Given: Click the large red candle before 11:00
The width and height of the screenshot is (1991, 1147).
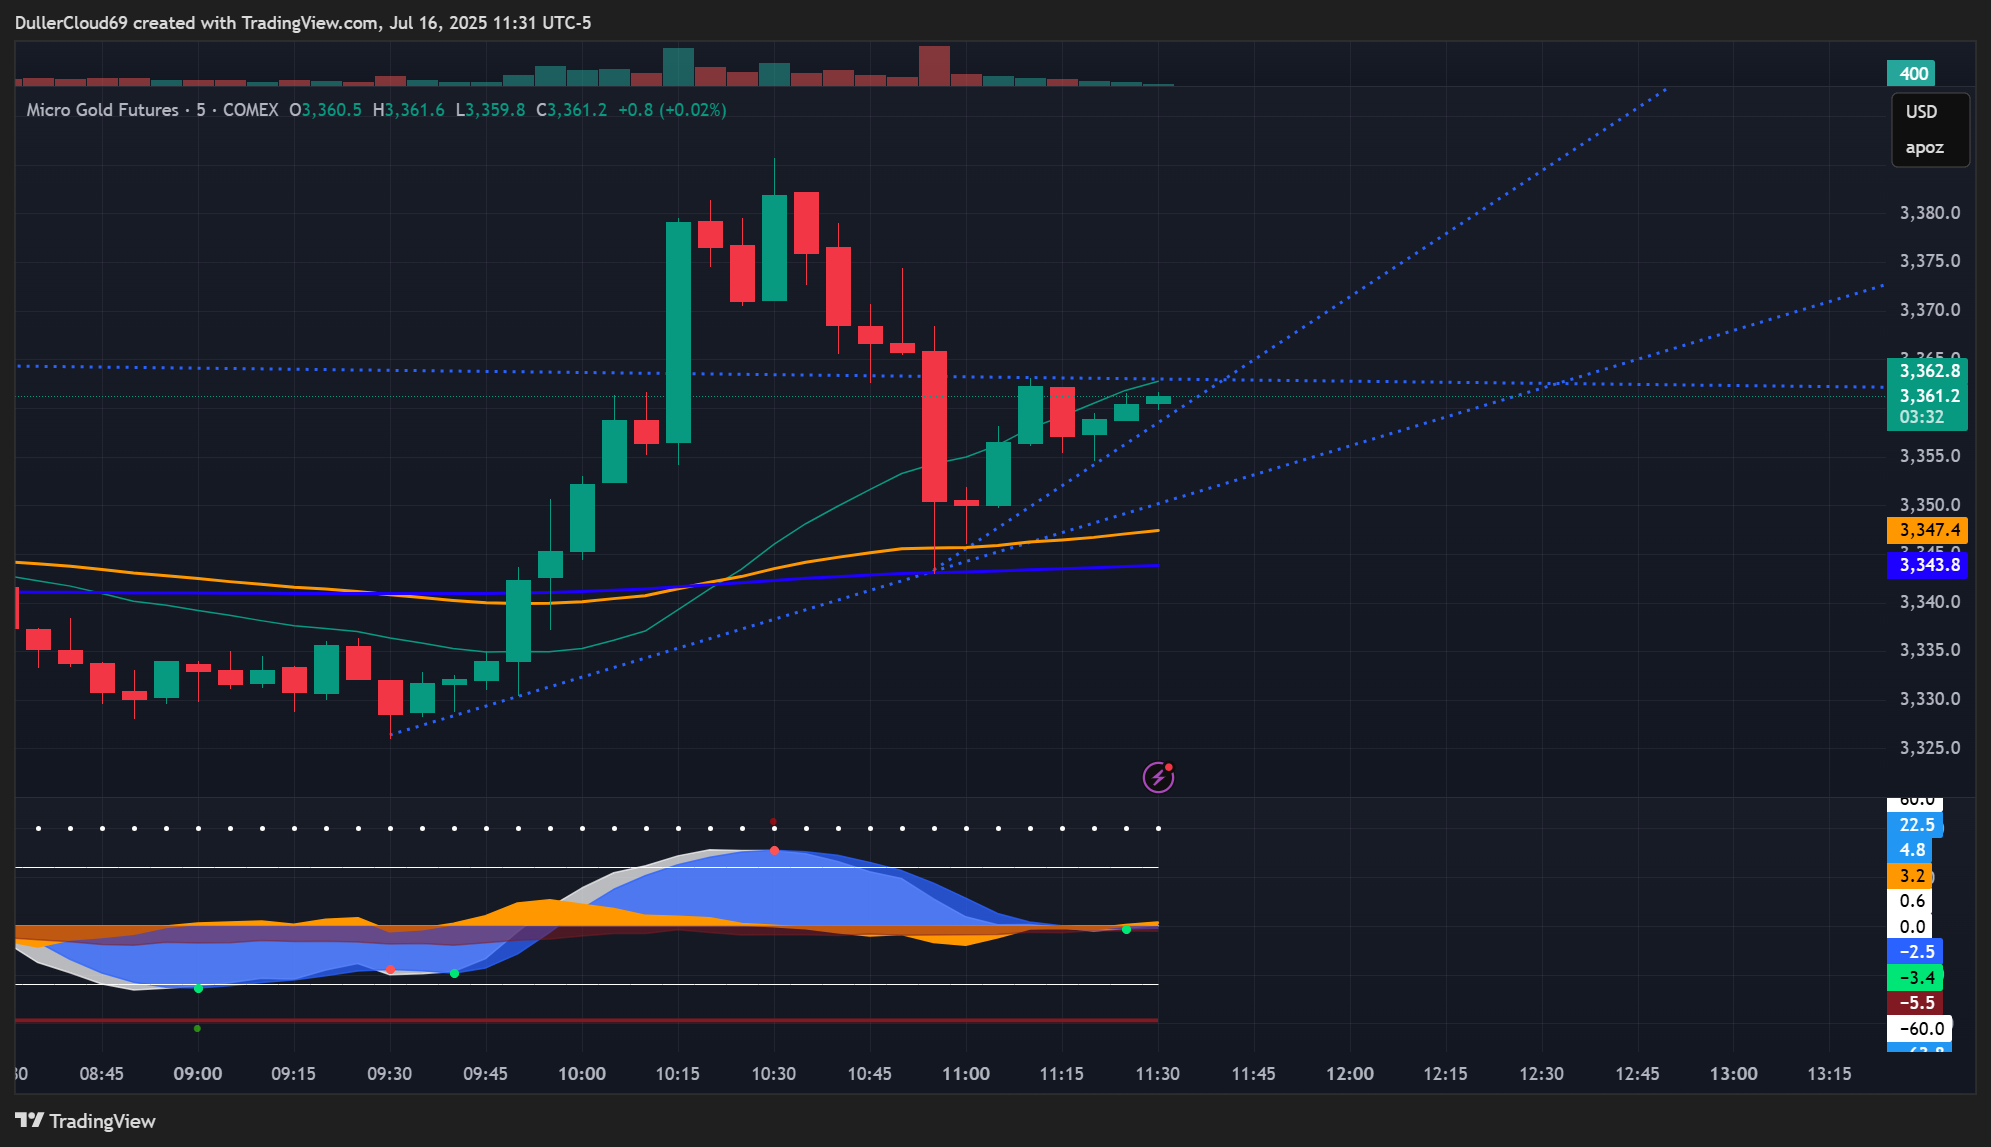Looking at the screenshot, I should click(x=934, y=426).
